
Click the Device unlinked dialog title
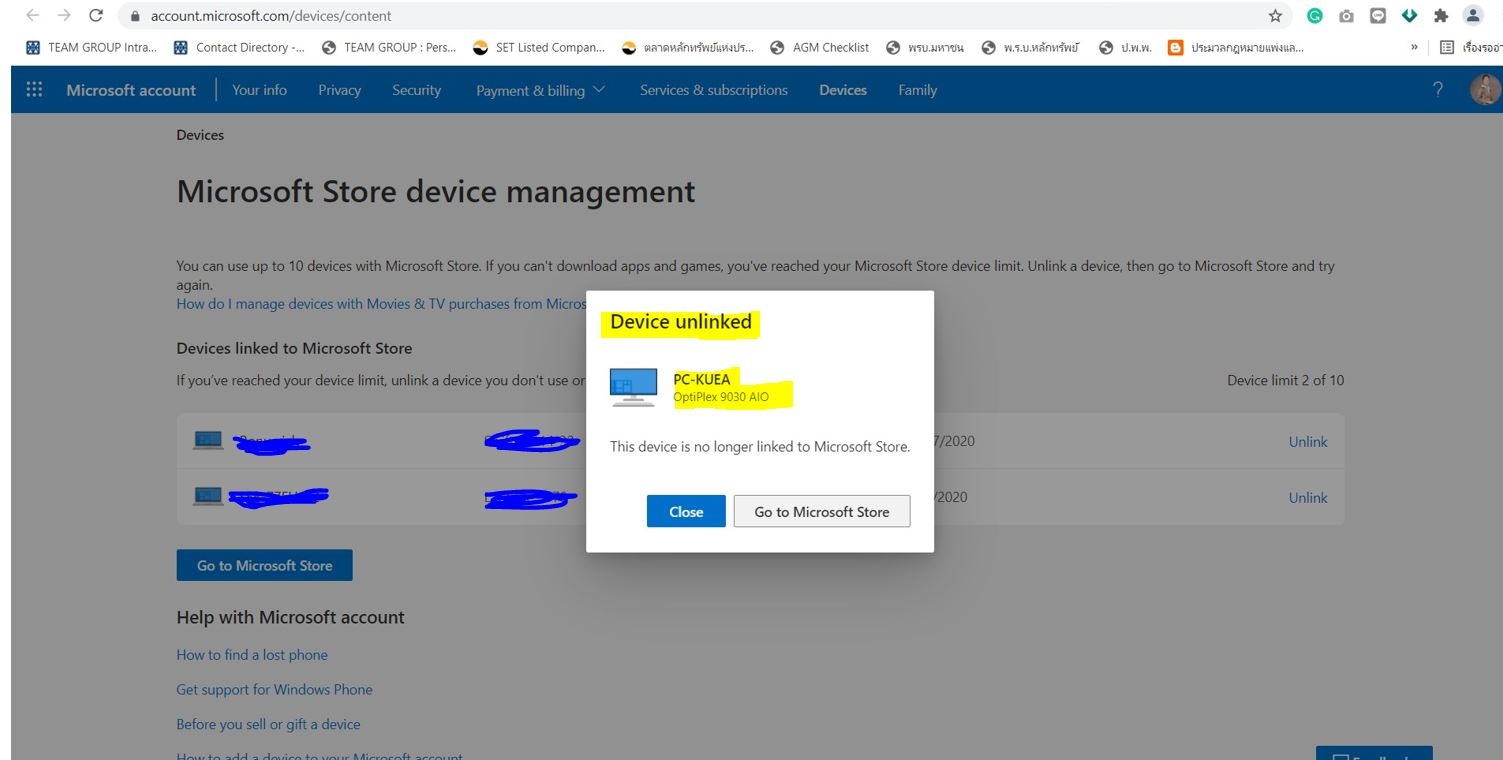681,322
